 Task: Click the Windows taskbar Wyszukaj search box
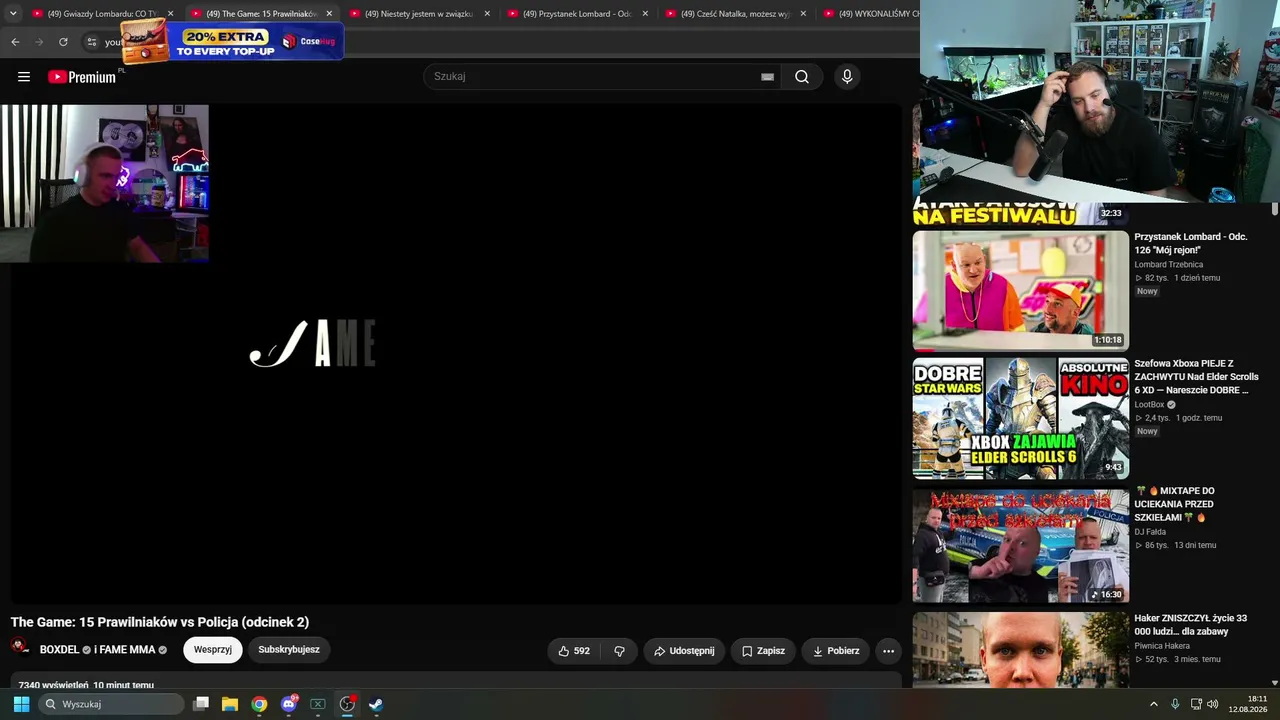pos(111,704)
